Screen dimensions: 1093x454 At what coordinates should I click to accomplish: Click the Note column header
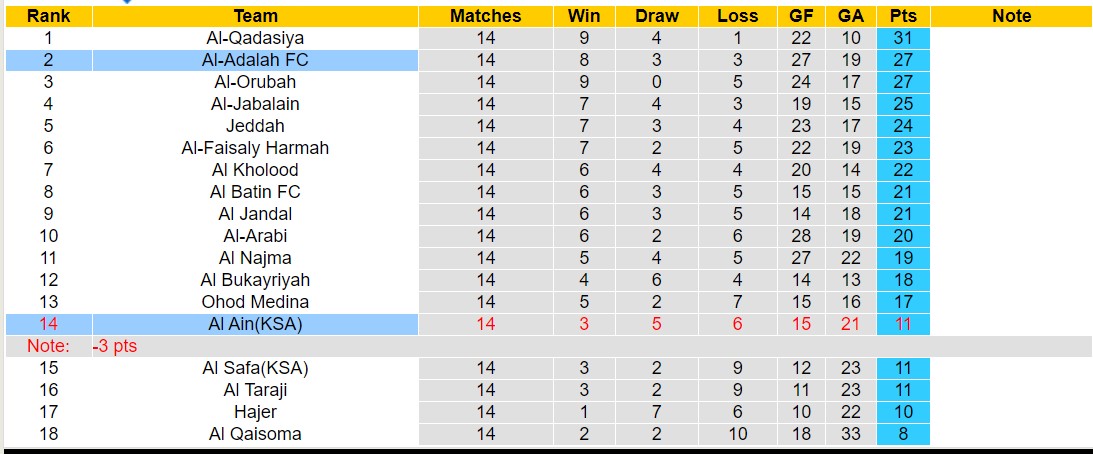click(x=1012, y=16)
